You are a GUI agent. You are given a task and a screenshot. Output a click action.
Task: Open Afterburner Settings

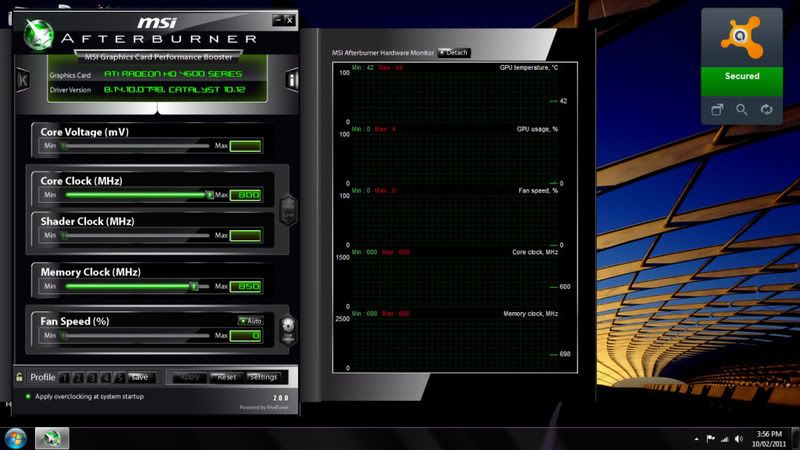point(263,377)
